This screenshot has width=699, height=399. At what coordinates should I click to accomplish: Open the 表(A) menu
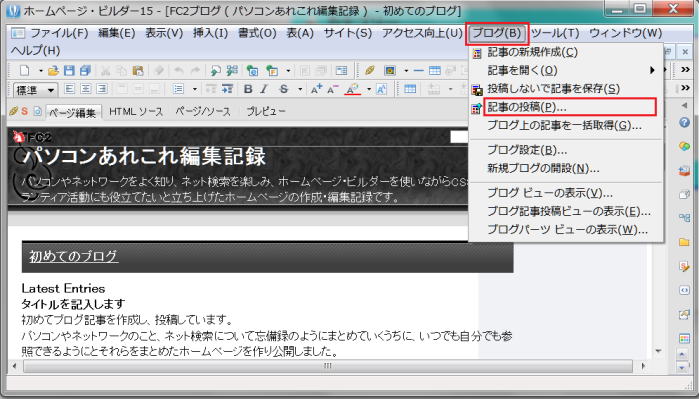300,33
